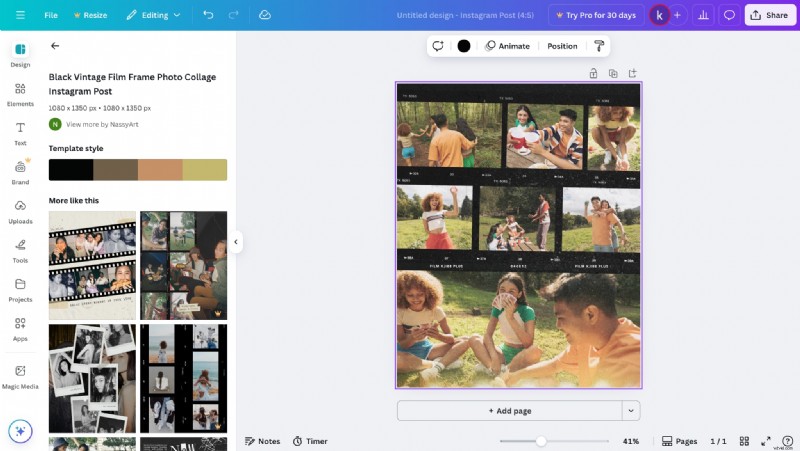Select the large card-playing photo on canvas
This screenshot has width=800, height=451.
click(518, 330)
